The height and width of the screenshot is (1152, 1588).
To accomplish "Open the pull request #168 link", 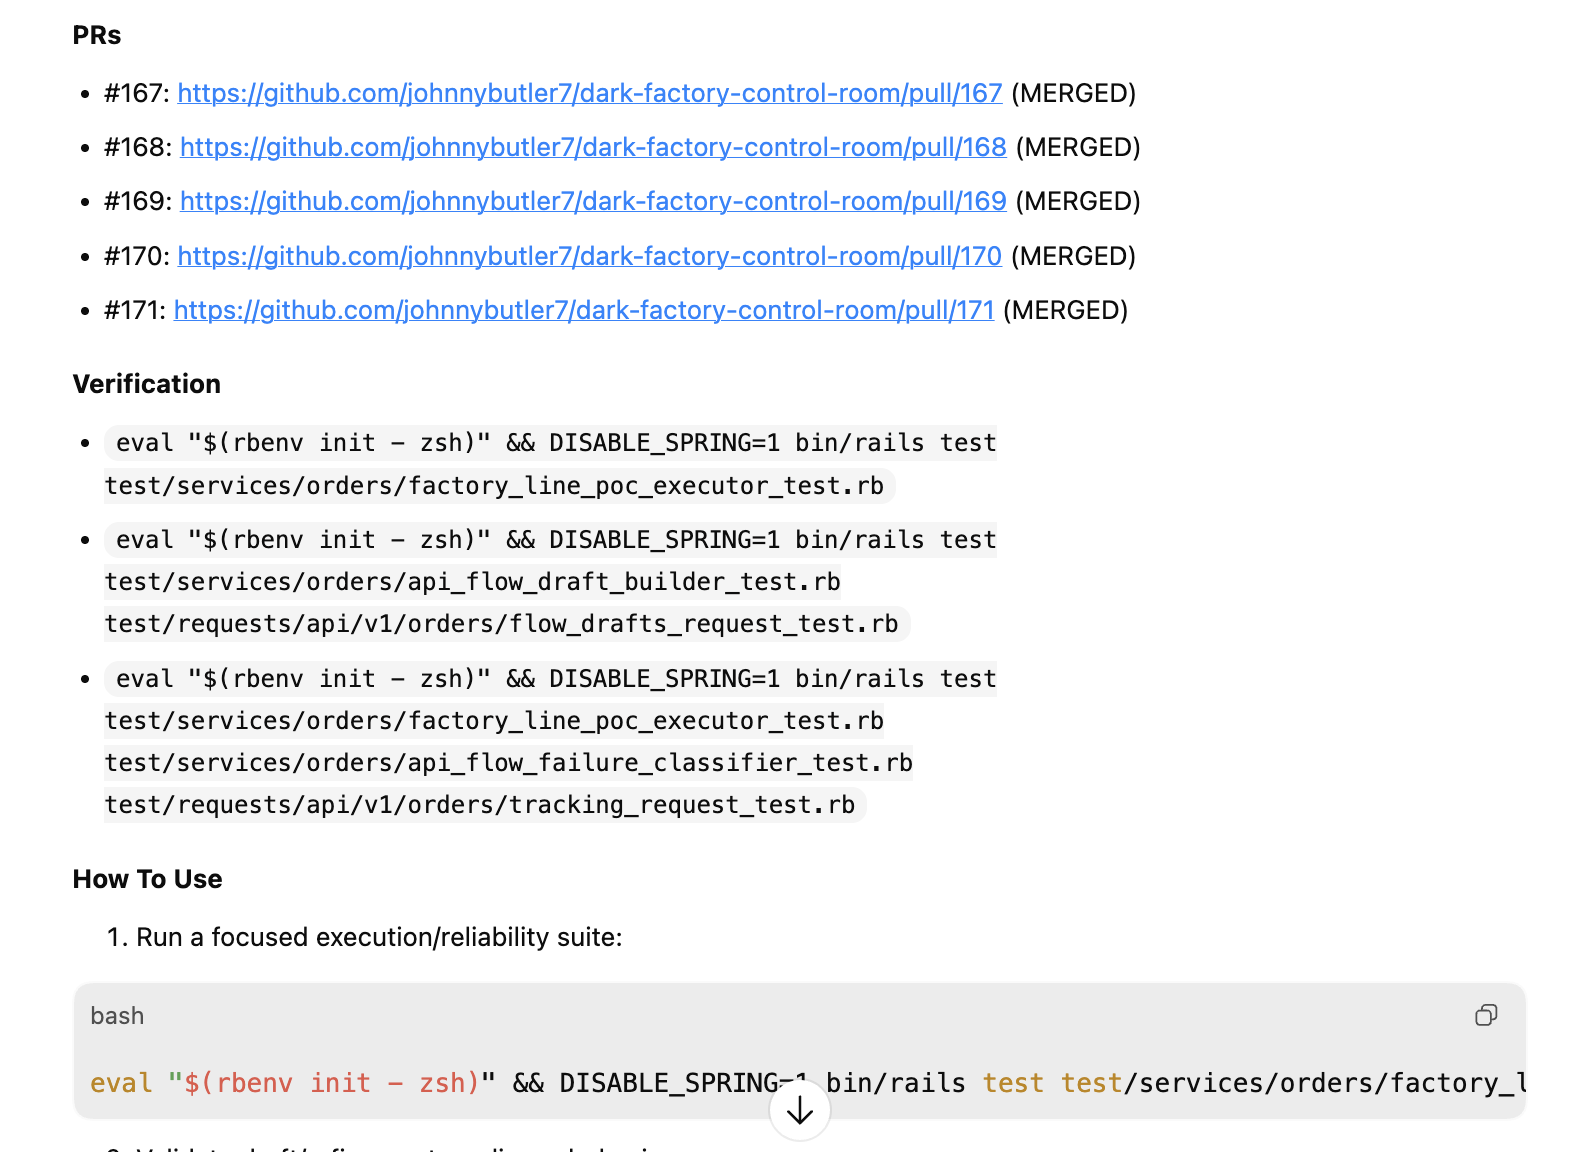I will pyautogui.click(x=592, y=147).
